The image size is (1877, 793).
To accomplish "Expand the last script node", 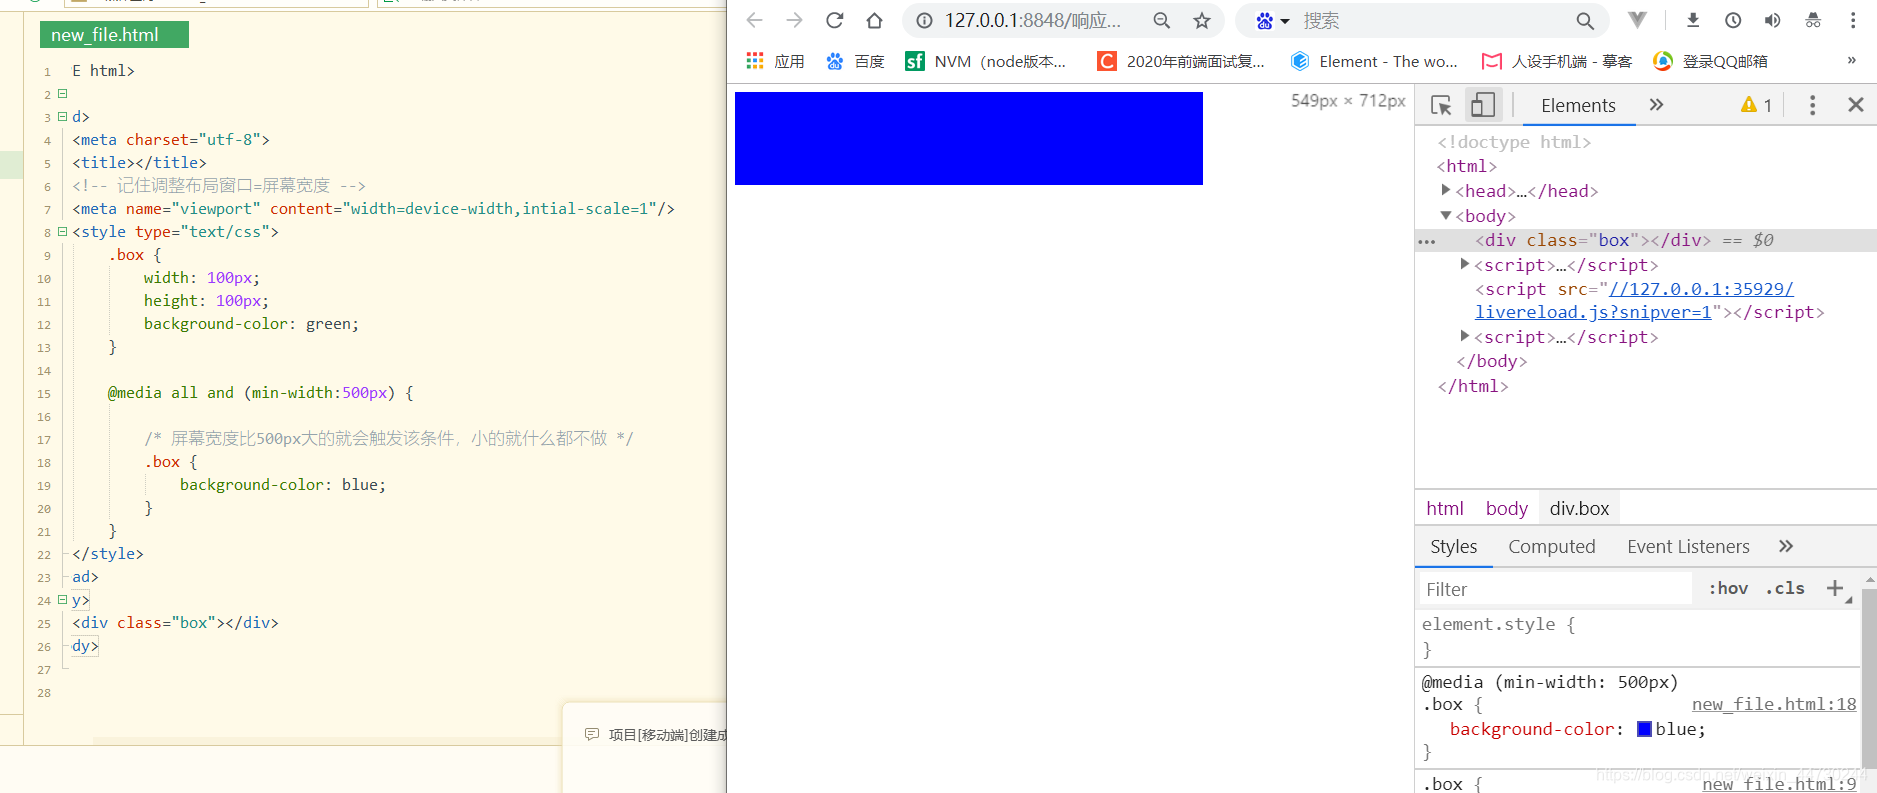I will (x=1464, y=336).
